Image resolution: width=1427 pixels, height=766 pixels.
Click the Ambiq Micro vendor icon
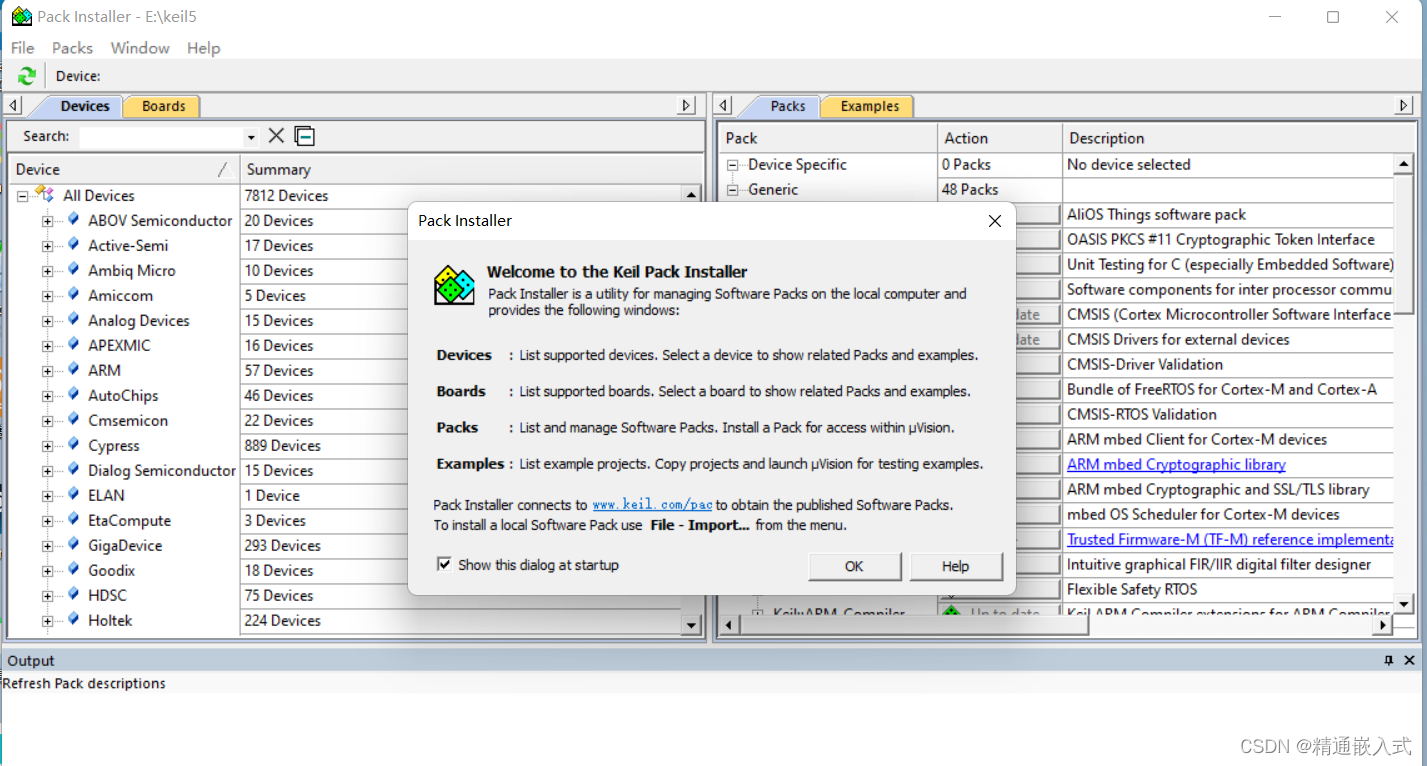pos(73,270)
